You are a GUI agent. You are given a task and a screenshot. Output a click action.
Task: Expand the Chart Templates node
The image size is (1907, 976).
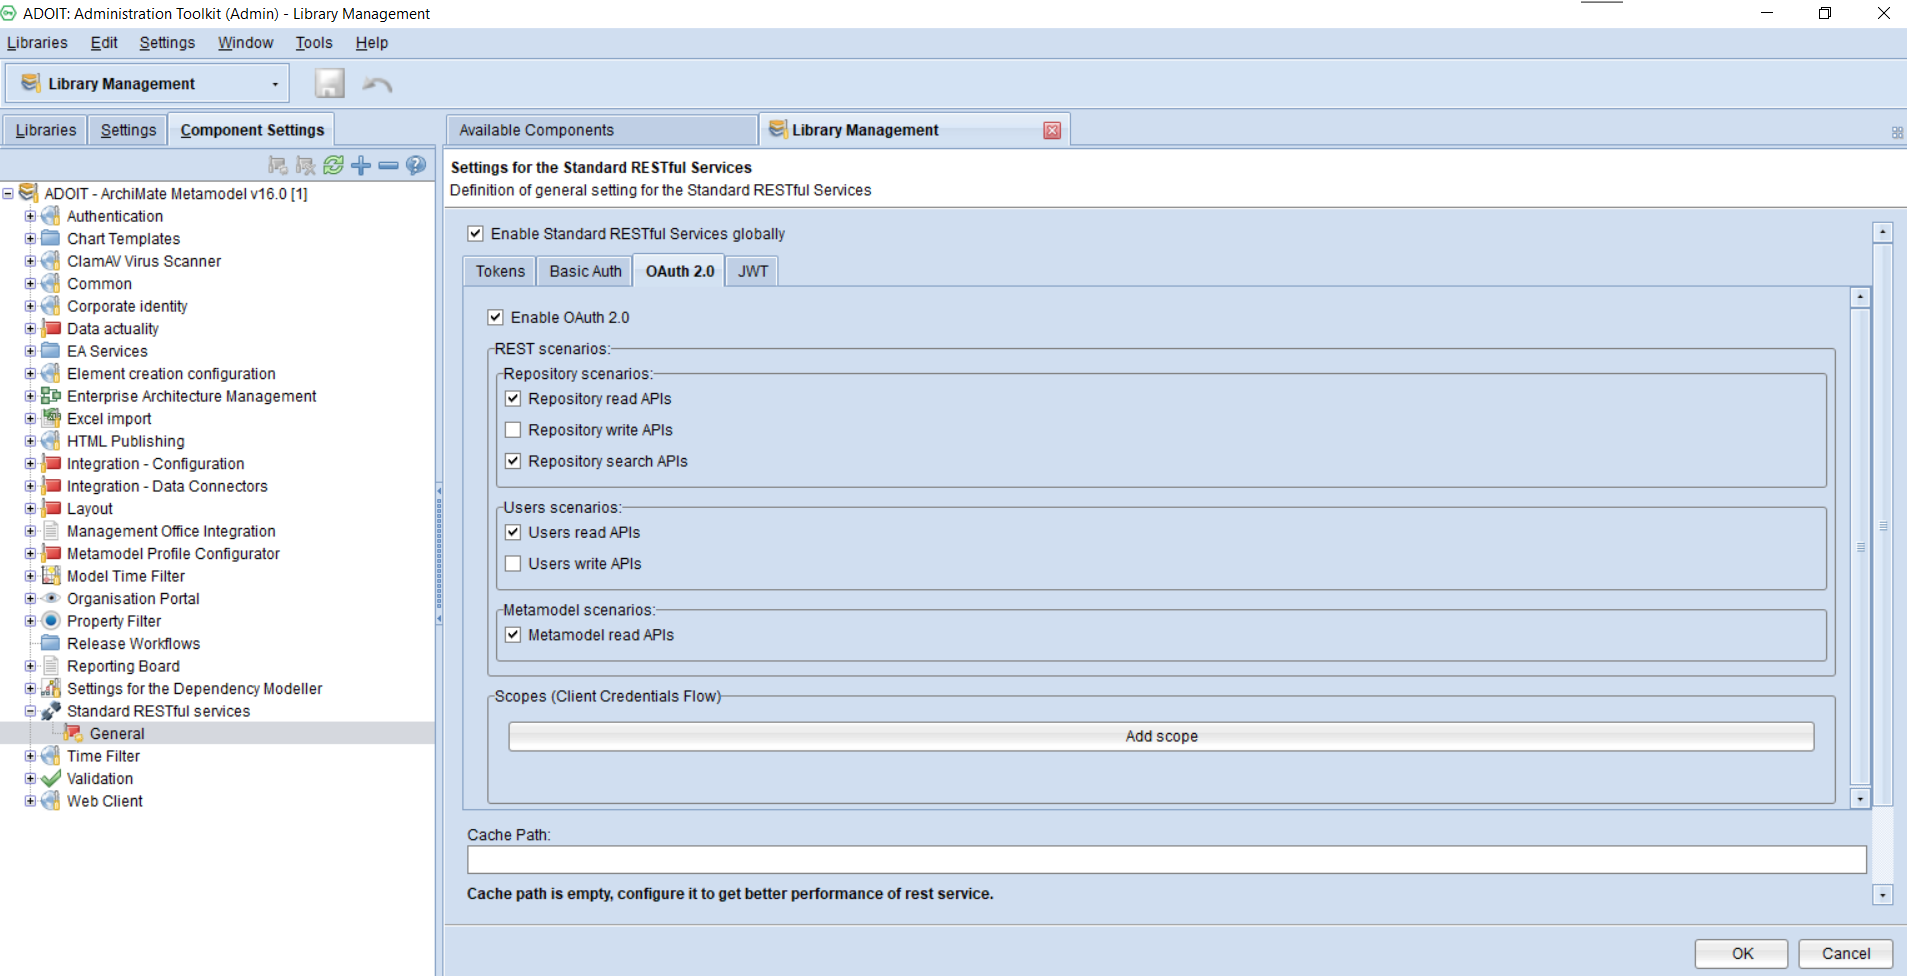point(30,238)
